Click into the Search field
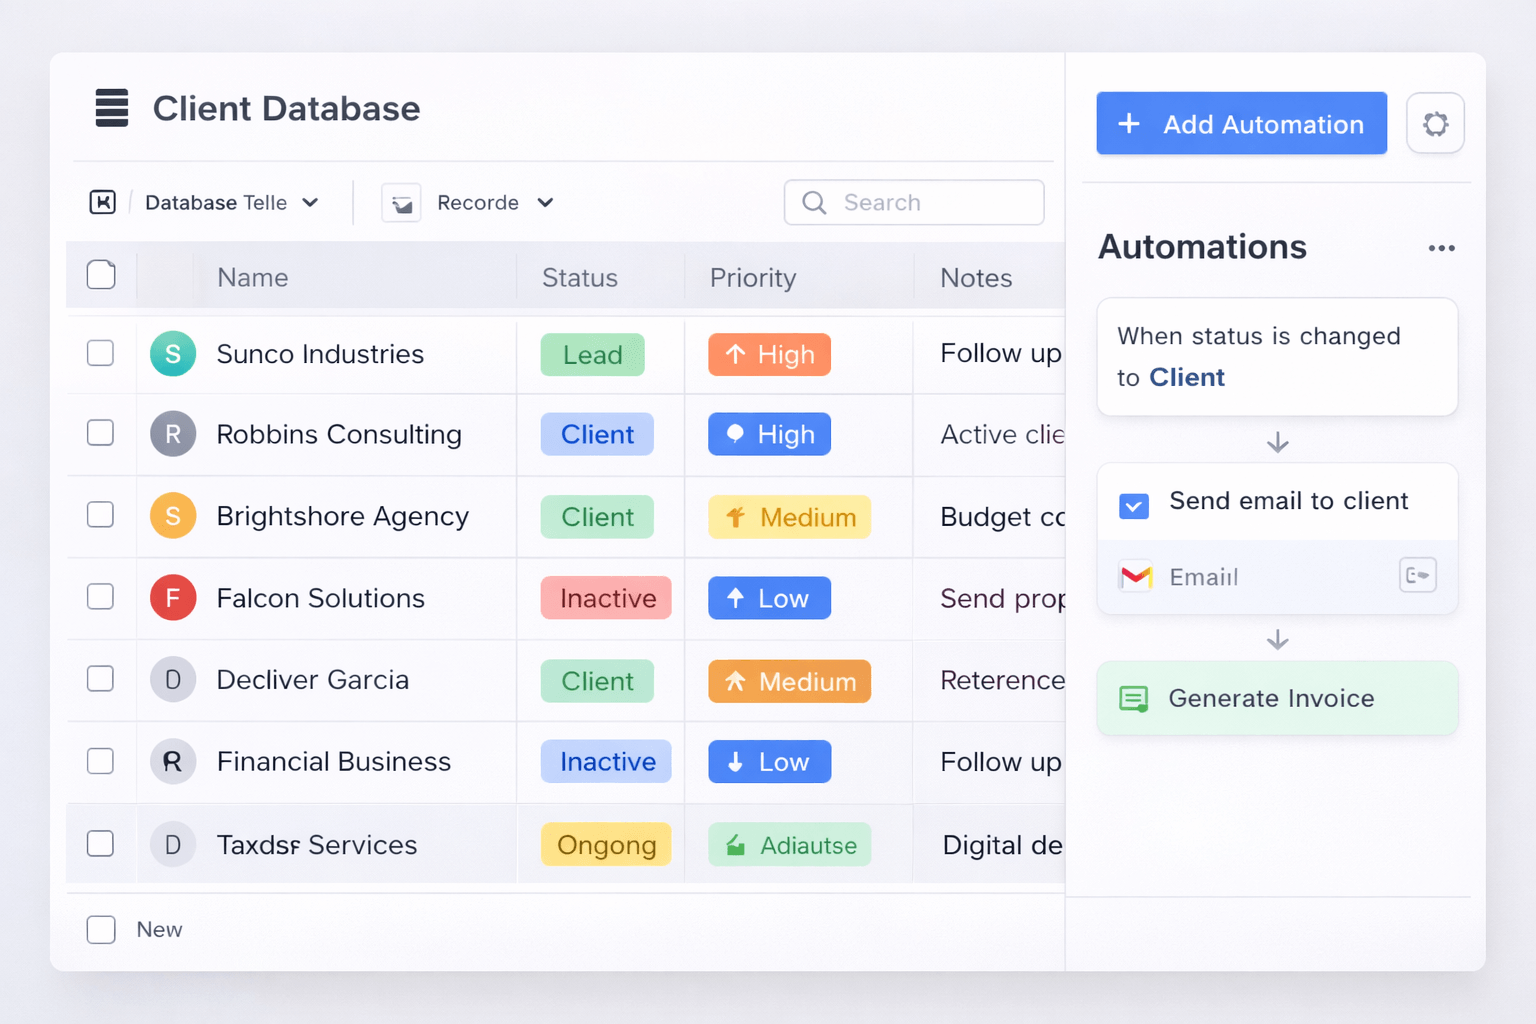Image resolution: width=1536 pixels, height=1024 pixels. (x=914, y=203)
